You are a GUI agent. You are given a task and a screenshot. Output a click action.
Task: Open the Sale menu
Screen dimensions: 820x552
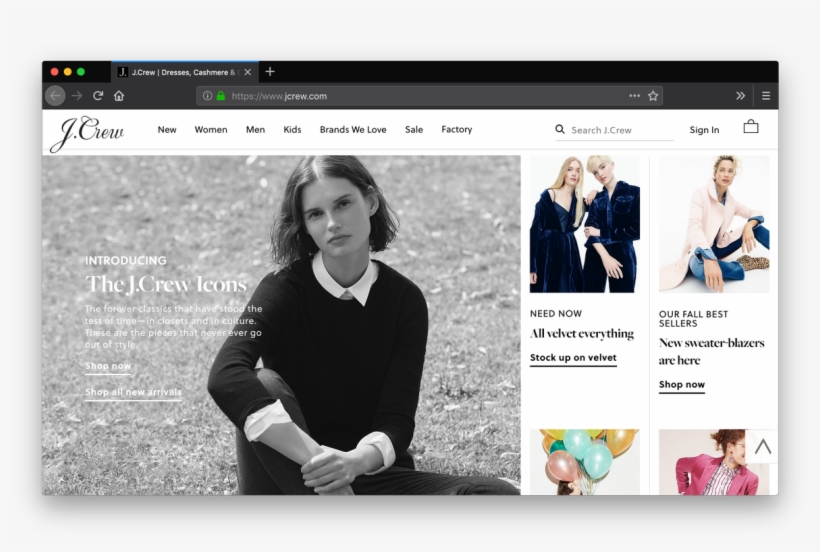pos(414,130)
